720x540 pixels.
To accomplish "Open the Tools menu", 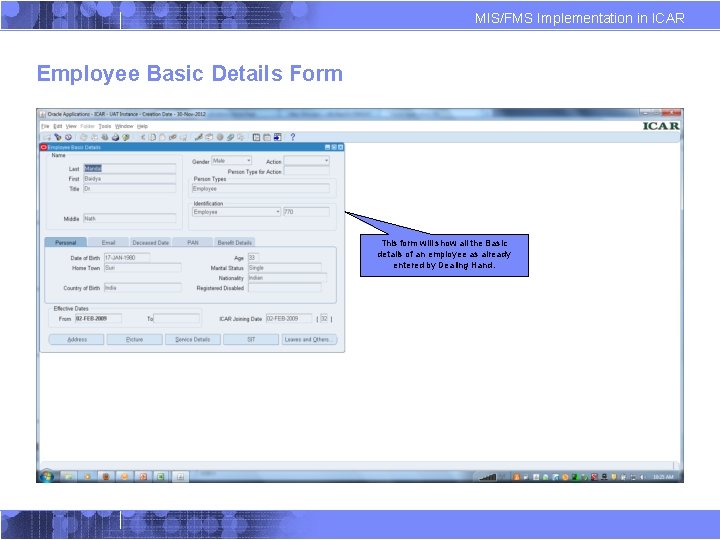I will tap(105, 126).
